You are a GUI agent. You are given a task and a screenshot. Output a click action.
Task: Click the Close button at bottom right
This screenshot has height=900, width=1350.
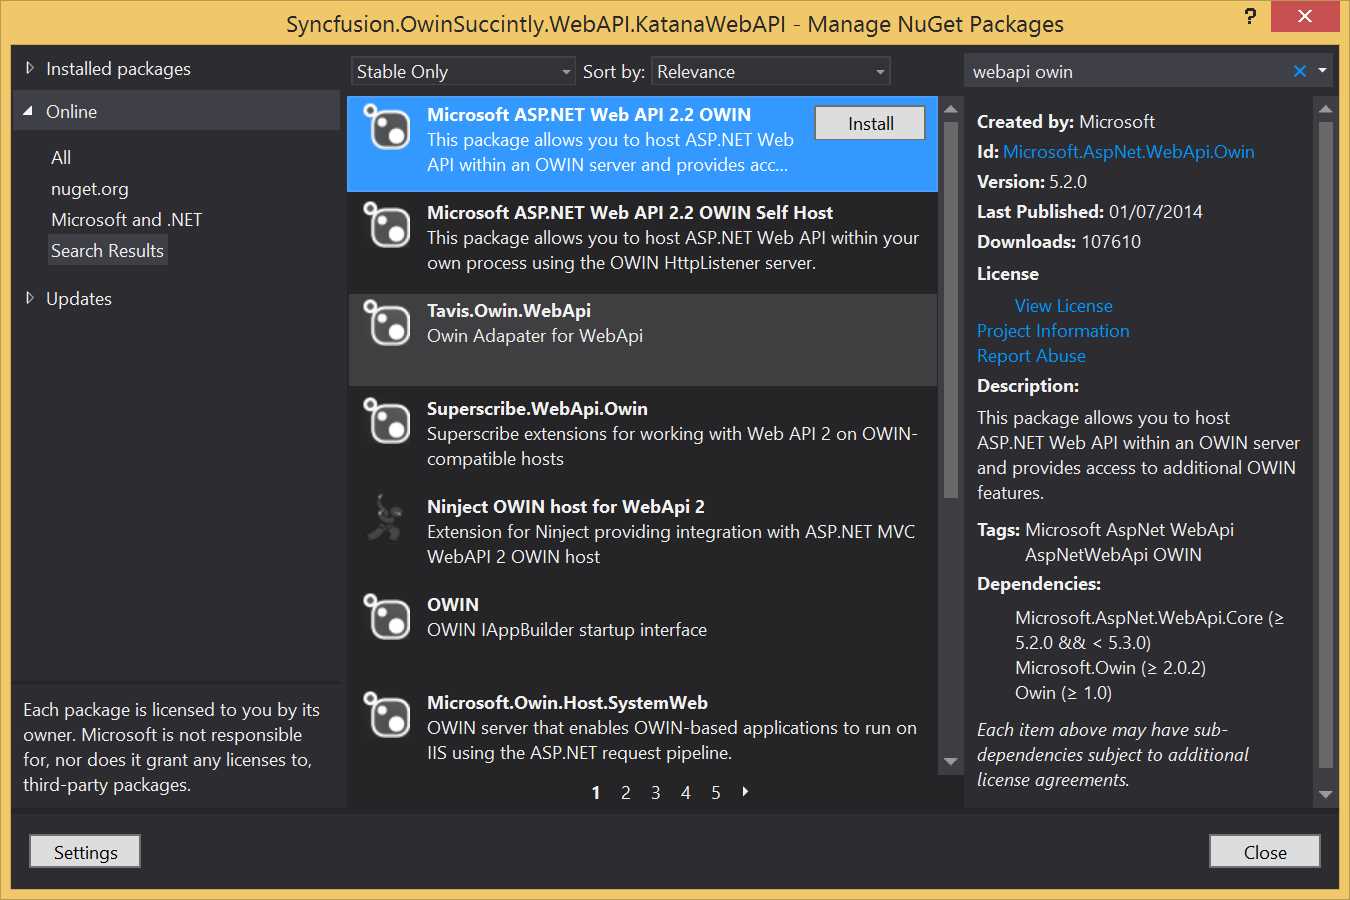[1265, 852]
